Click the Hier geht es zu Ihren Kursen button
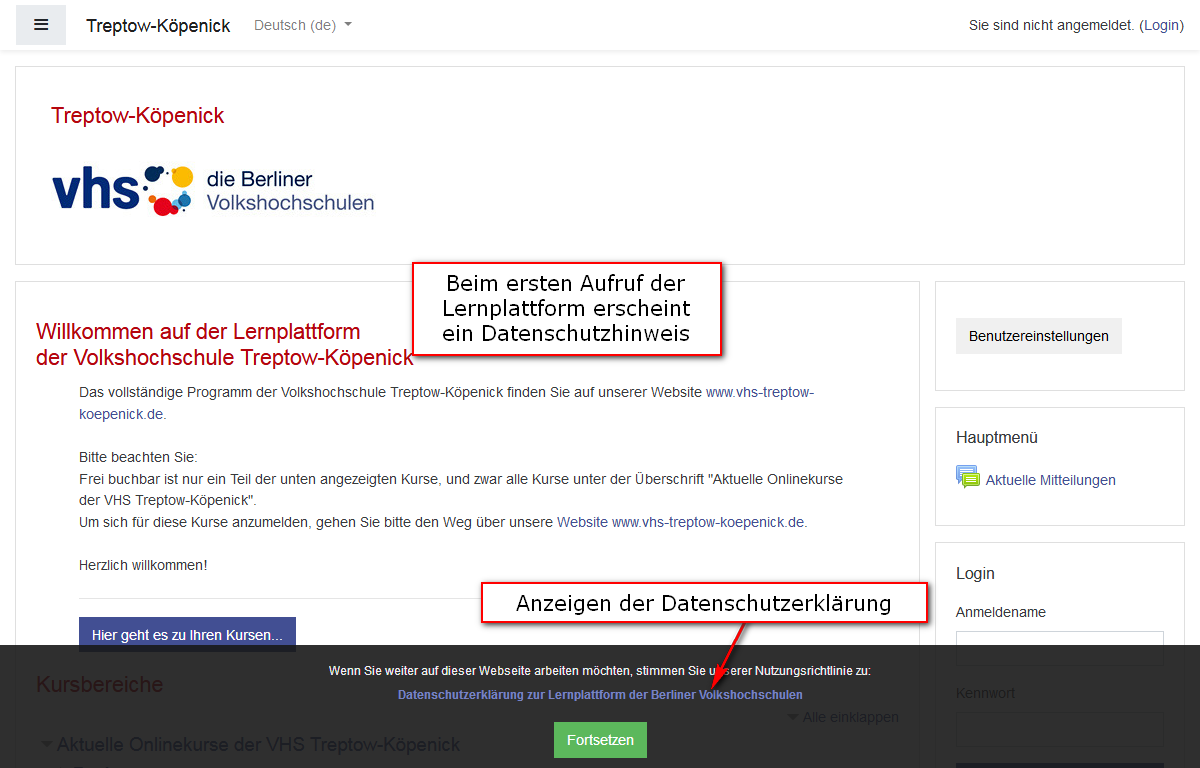1200x768 pixels. pos(187,634)
